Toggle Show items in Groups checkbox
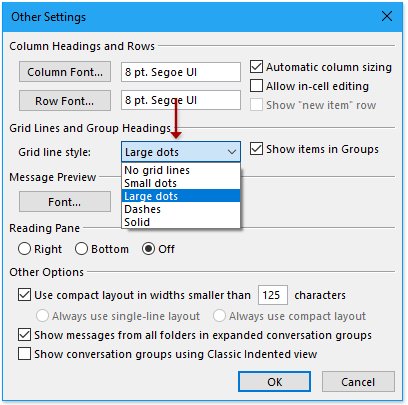Image resolution: width=408 pixels, height=405 pixels. [x=256, y=149]
